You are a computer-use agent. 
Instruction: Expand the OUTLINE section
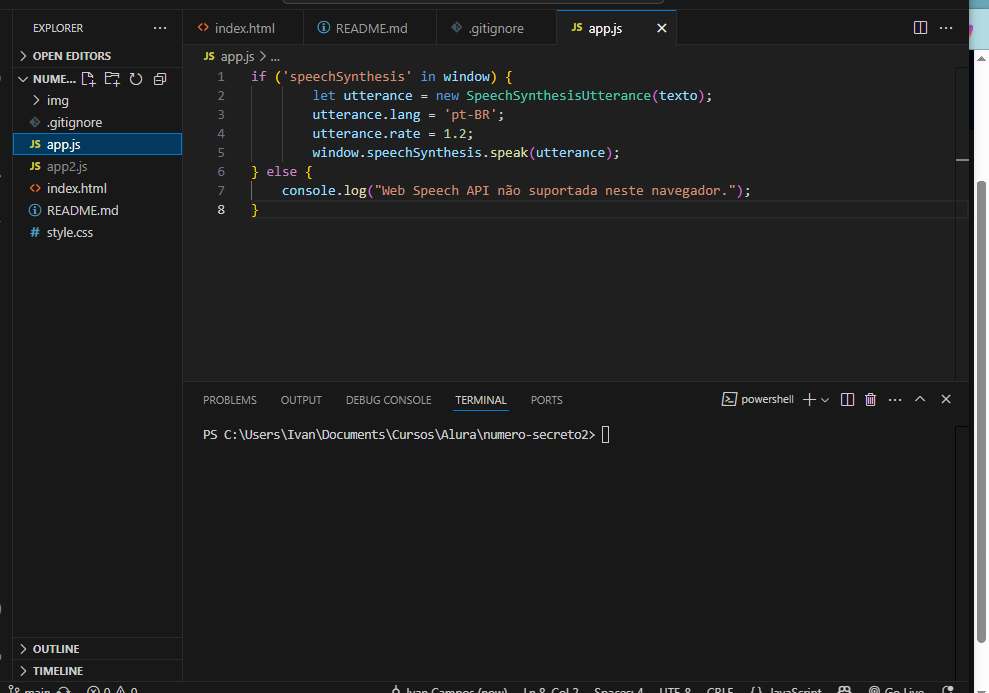point(97,649)
